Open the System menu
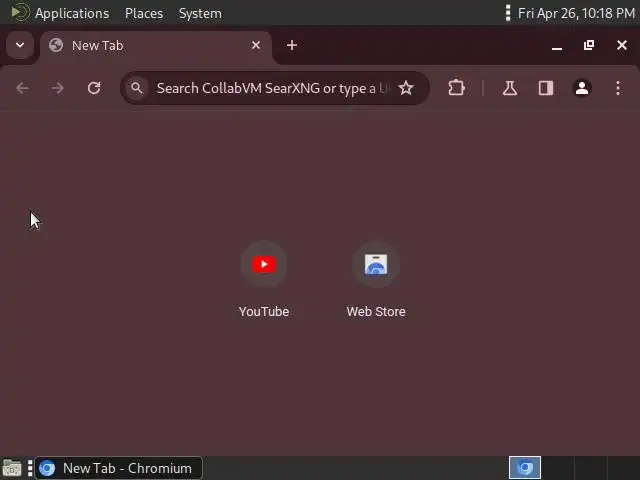 point(200,13)
